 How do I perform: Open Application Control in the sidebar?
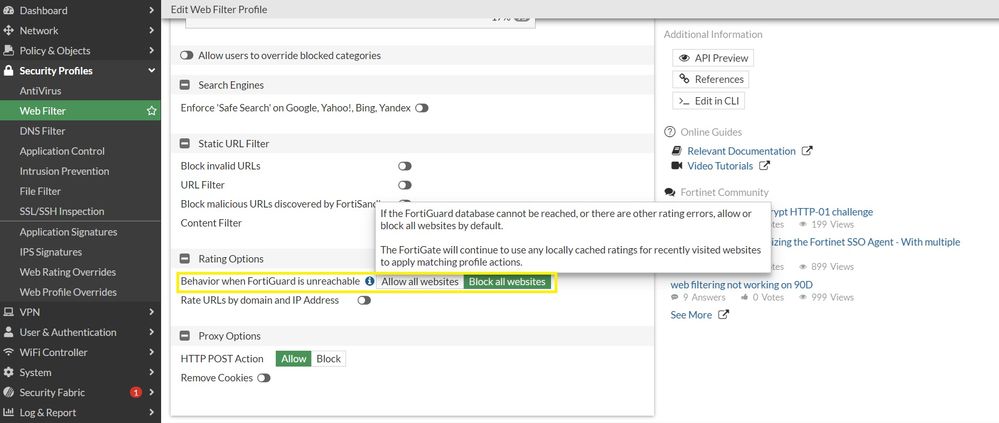click(62, 151)
